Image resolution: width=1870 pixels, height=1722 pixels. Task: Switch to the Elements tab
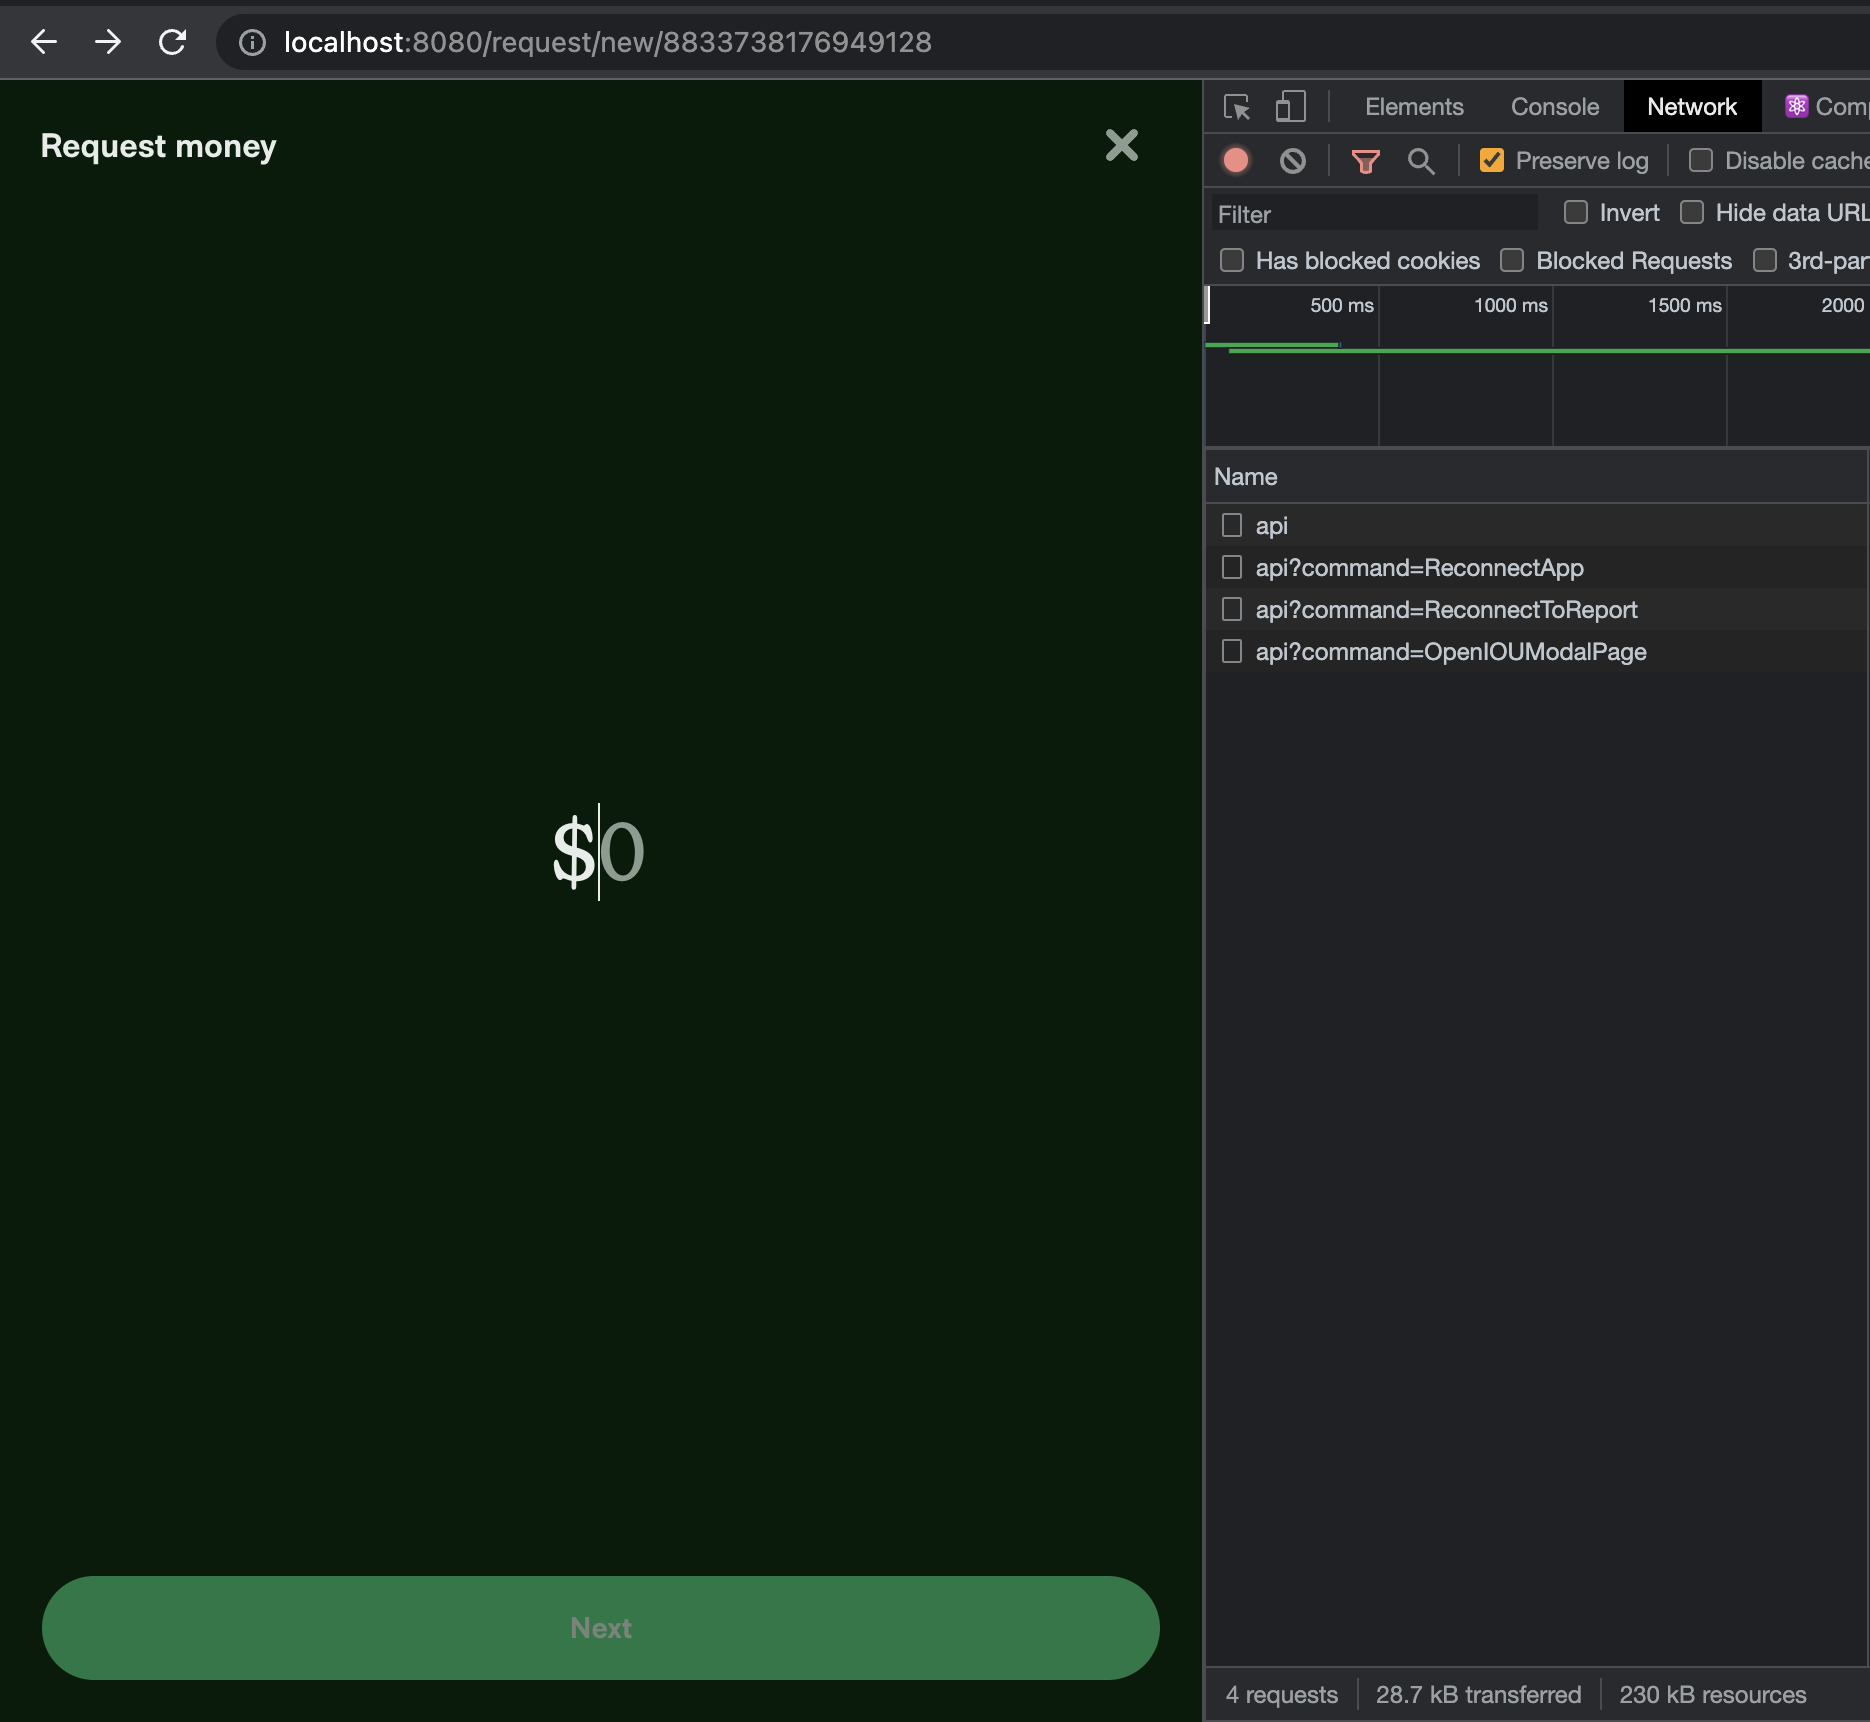coord(1414,107)
